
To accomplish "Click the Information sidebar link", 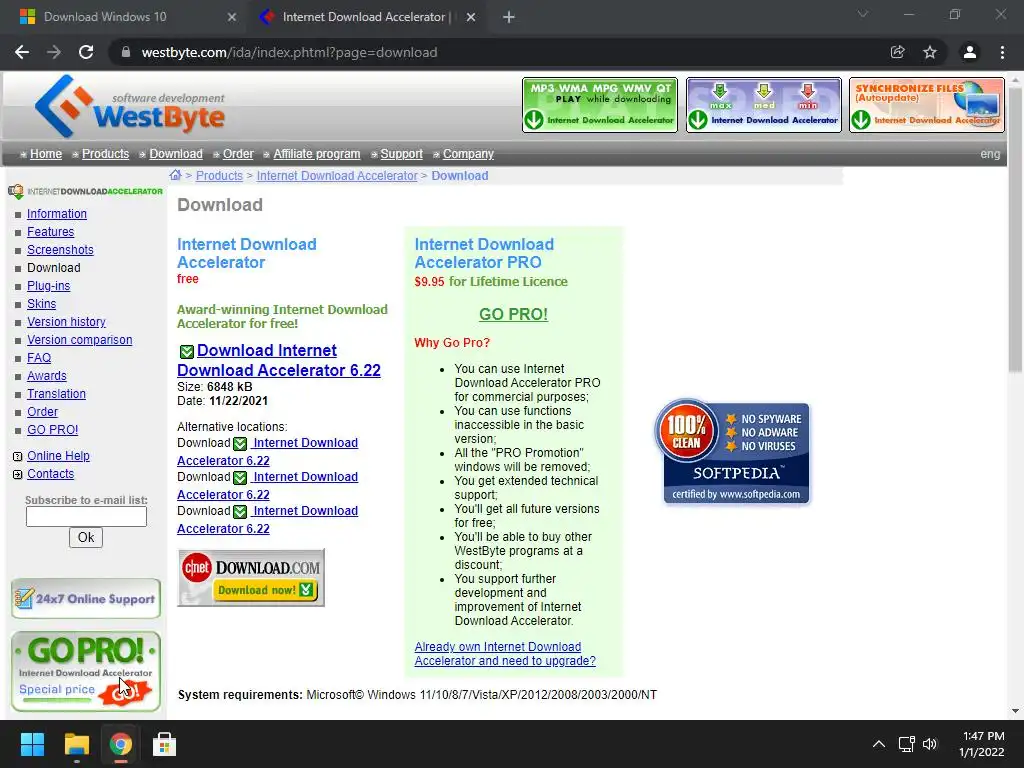I will (57, 214).
